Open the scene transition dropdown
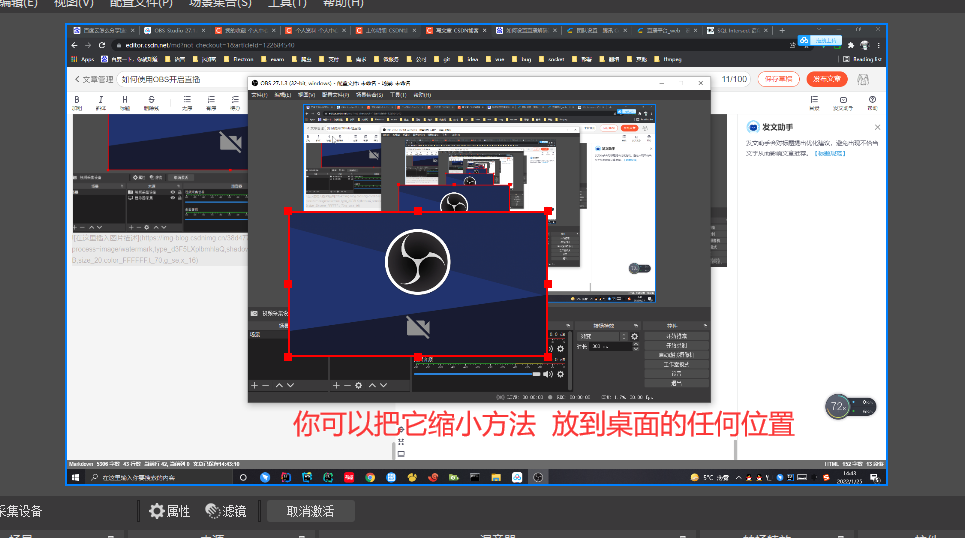The height and width of the screenshot is (538, 965). [x=602, y=336]
